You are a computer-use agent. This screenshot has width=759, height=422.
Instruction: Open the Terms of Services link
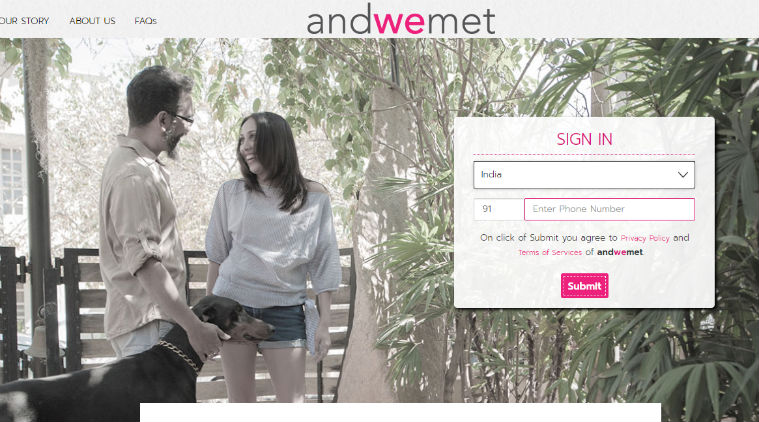tap(550, 252)
